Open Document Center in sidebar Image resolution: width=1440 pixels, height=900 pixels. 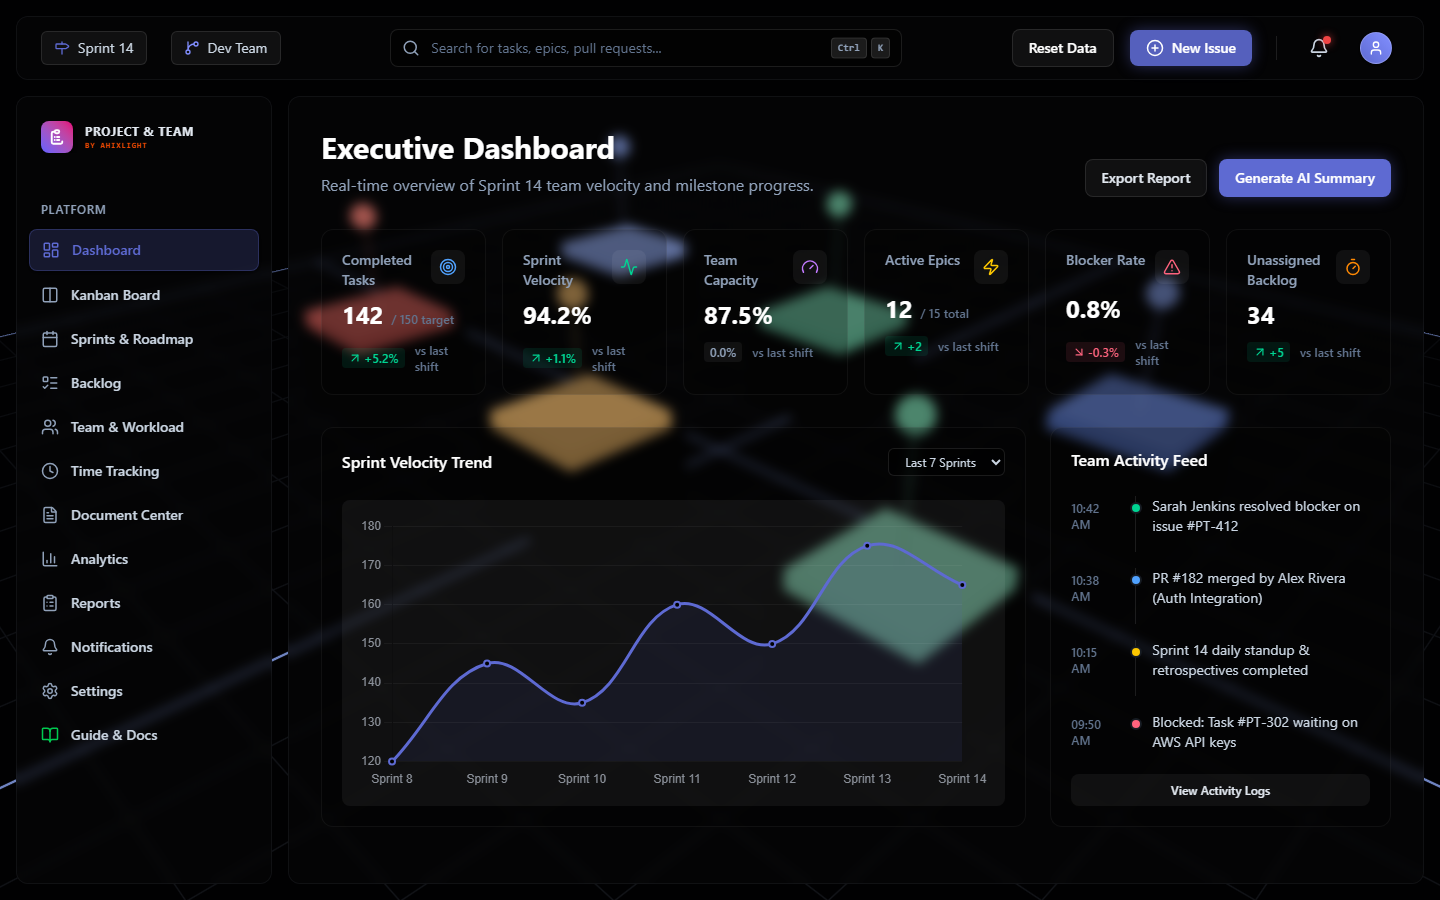click(144, 515)
